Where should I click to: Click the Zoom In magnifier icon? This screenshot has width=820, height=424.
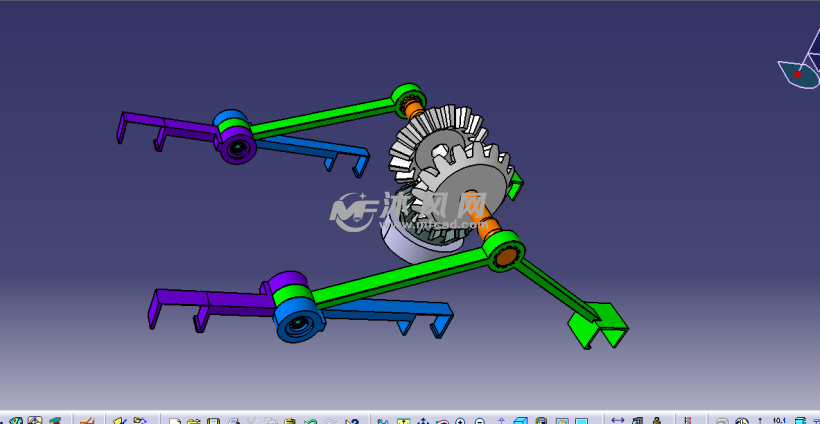pos(462,421)
